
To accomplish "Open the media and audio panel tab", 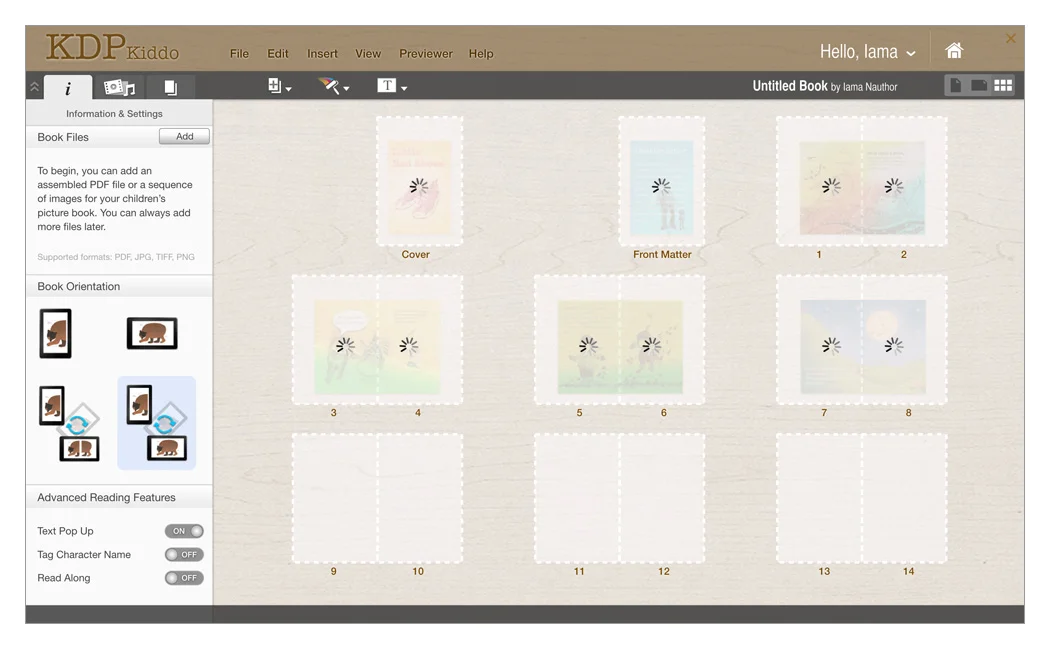I will (119, 88).
